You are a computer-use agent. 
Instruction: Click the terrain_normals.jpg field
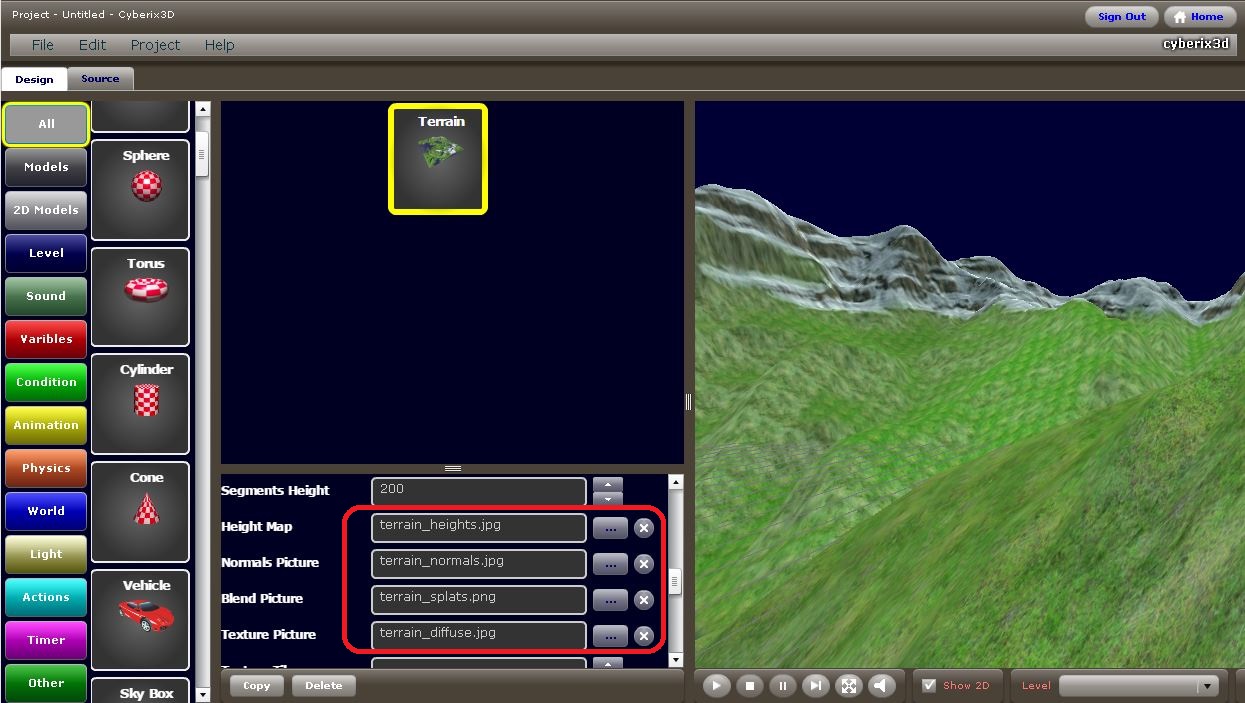[x=479, y=563]
